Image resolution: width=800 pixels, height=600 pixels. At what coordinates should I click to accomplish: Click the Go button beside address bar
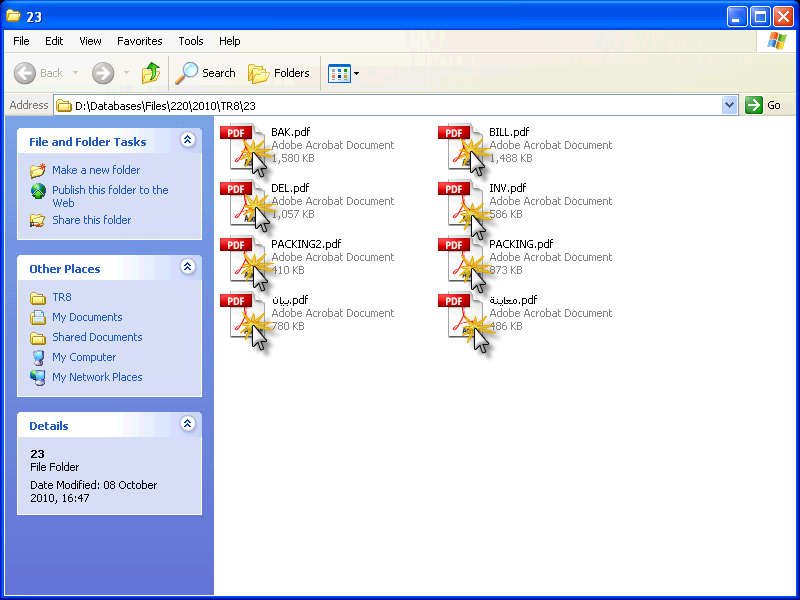(763, 105)
